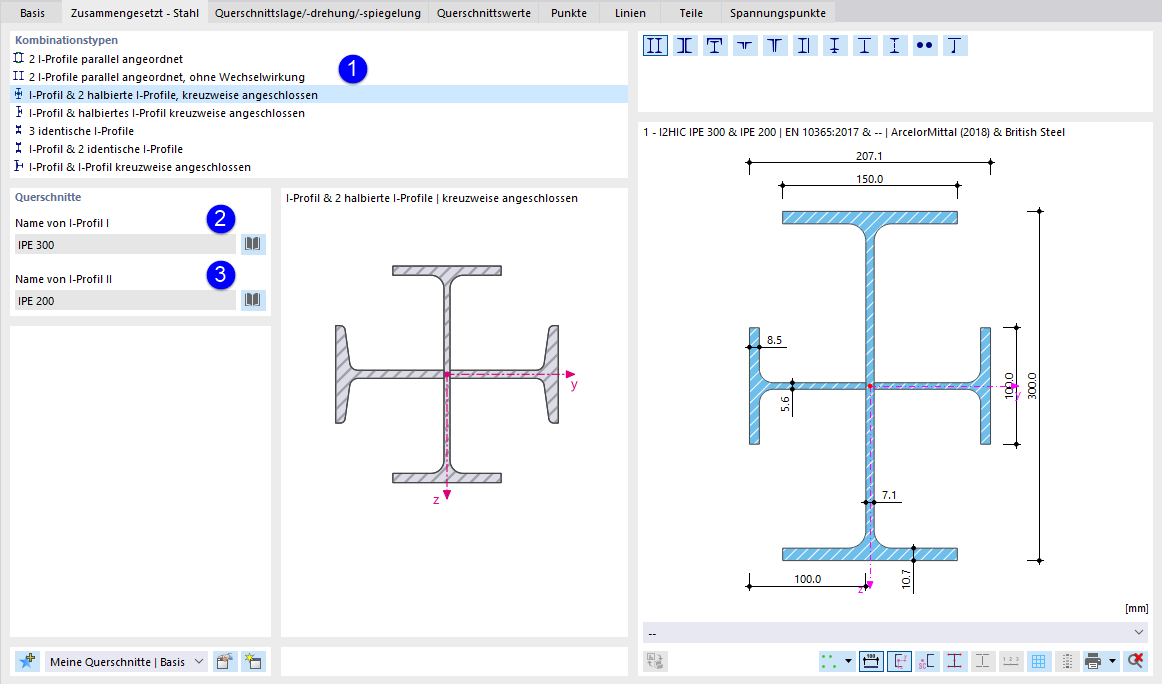Add section to favorites with star-plus icon
Viewport: 1162px width, 684px height.
click(27, 661)
